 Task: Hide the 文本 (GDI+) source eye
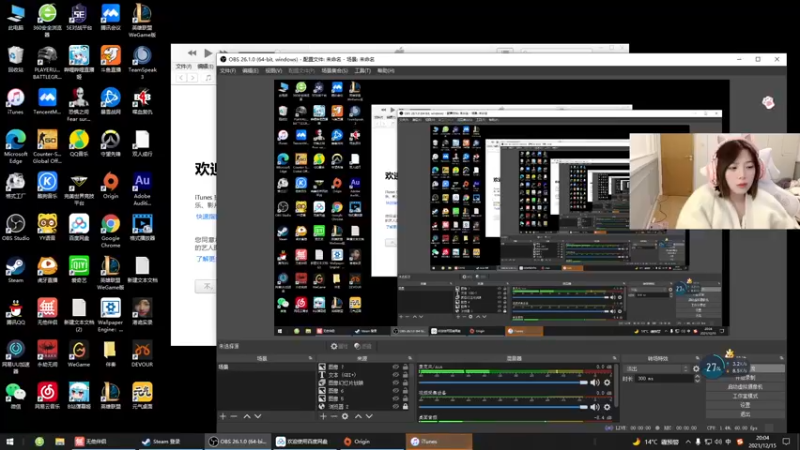coord(395,374)
